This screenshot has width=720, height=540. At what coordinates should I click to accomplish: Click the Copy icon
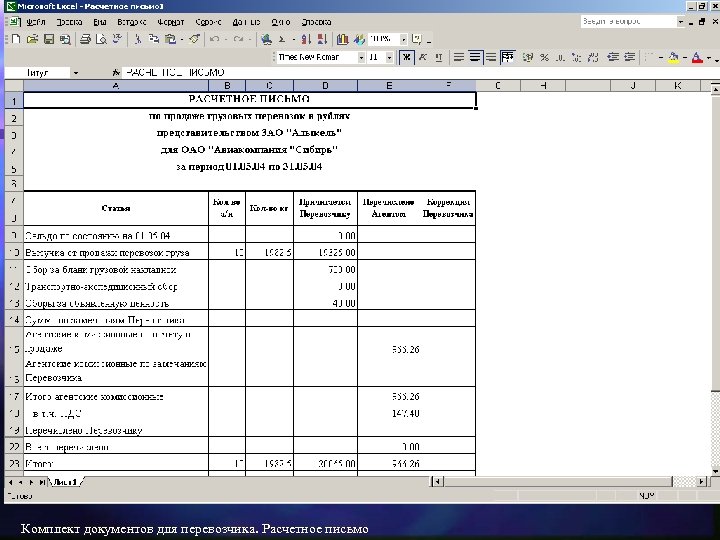(154, 39)
